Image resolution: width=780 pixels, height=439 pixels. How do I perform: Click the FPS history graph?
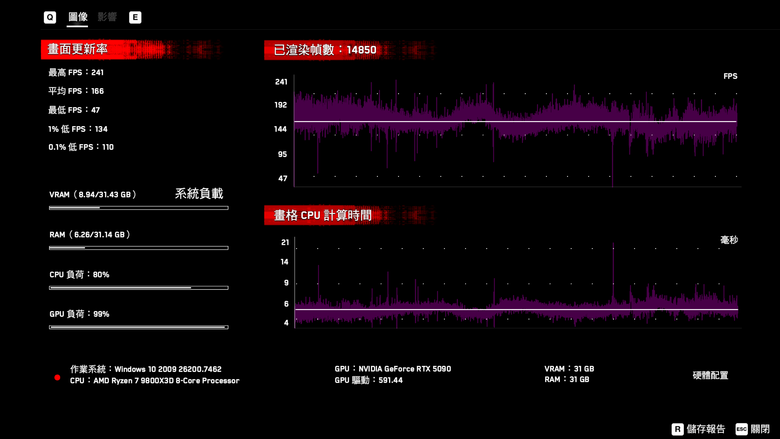tap(515, 131)
